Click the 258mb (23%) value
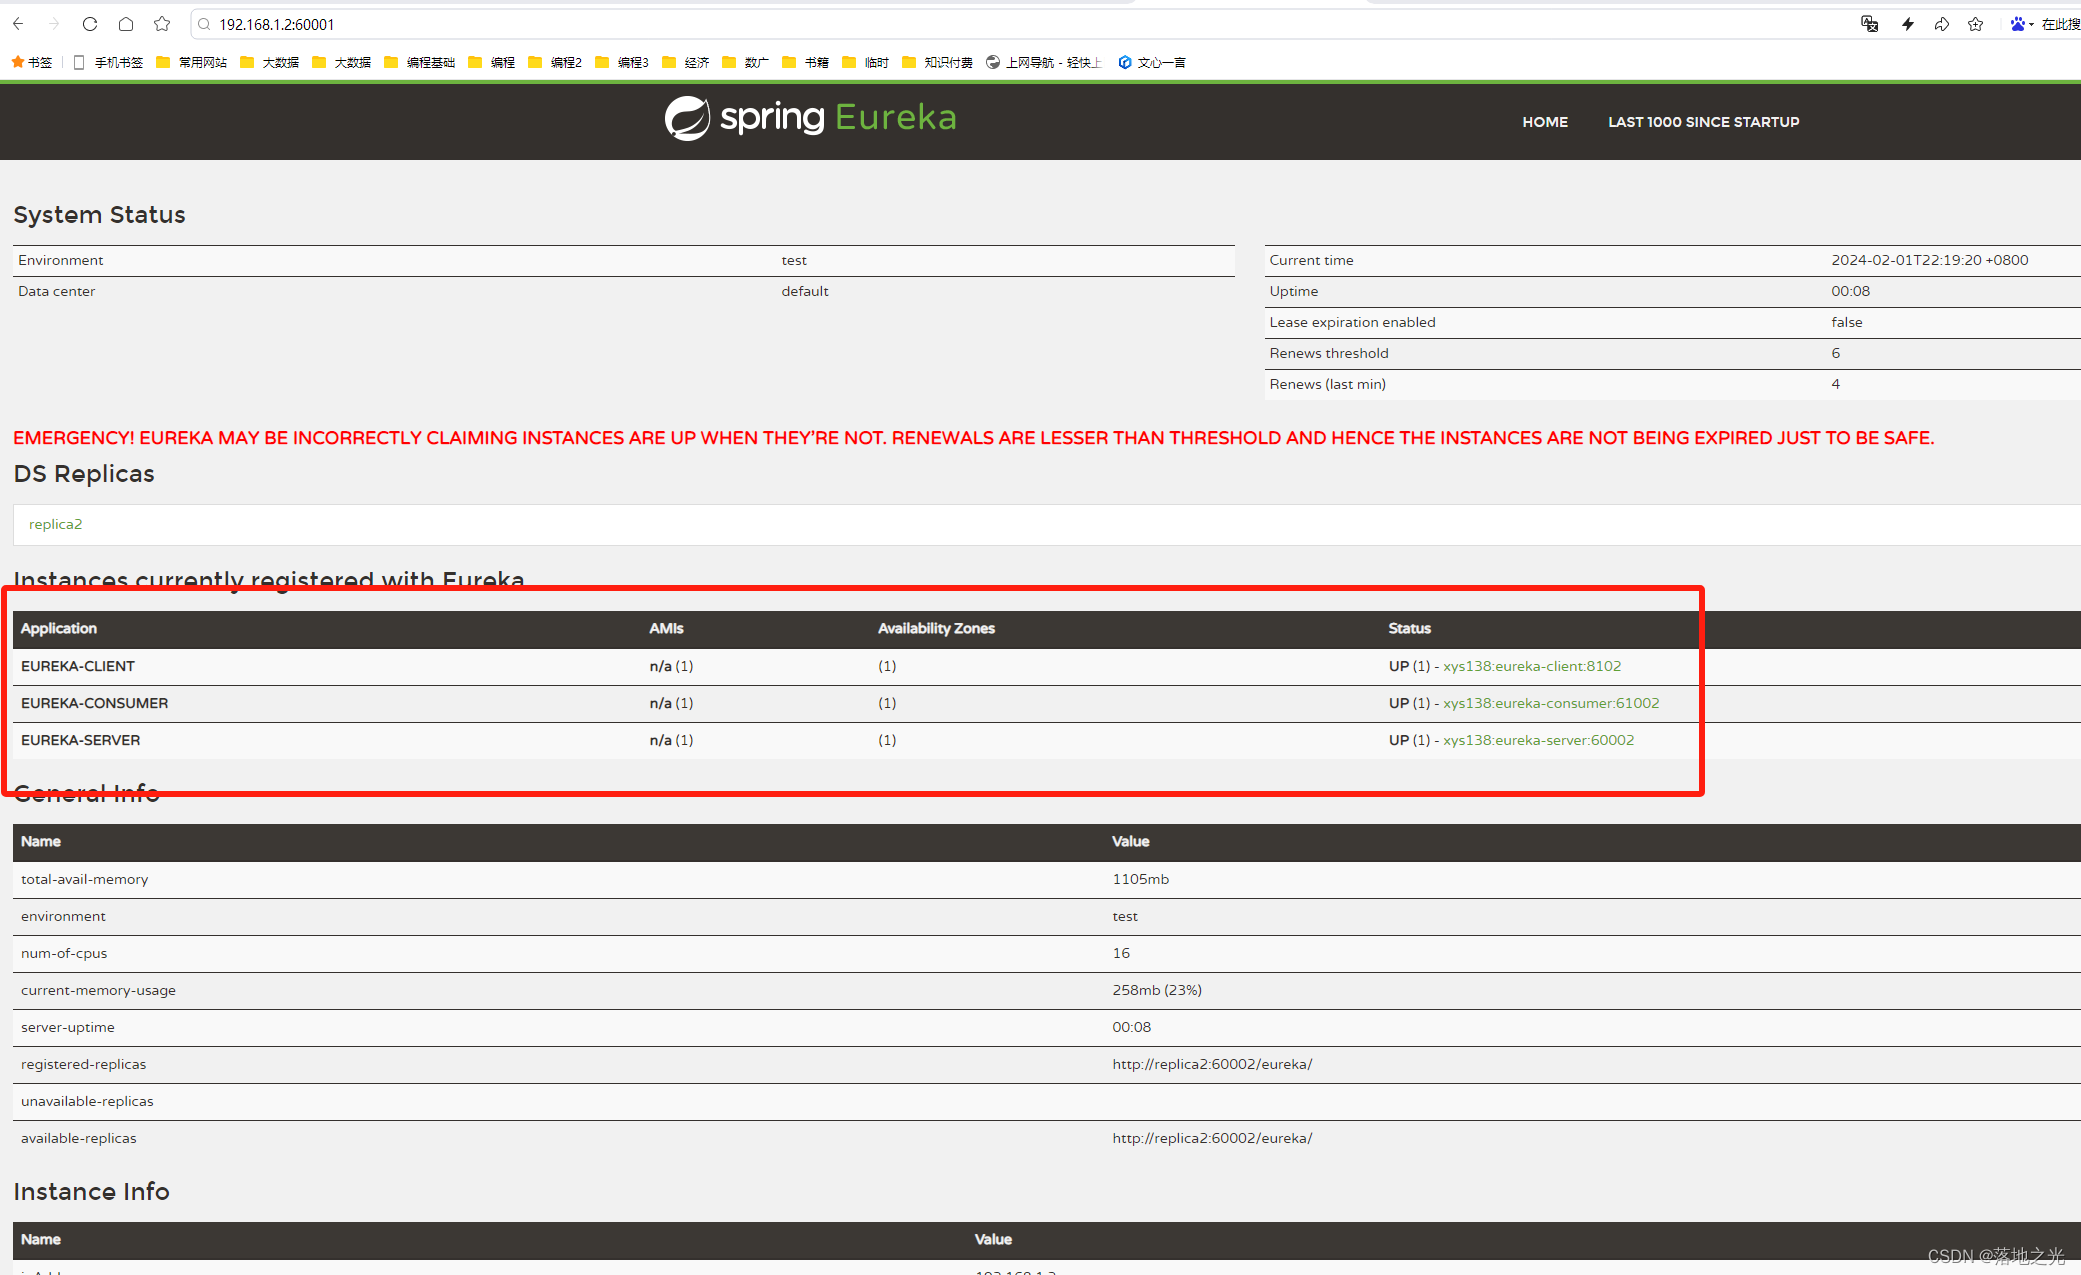 [x=1157, y=990]
